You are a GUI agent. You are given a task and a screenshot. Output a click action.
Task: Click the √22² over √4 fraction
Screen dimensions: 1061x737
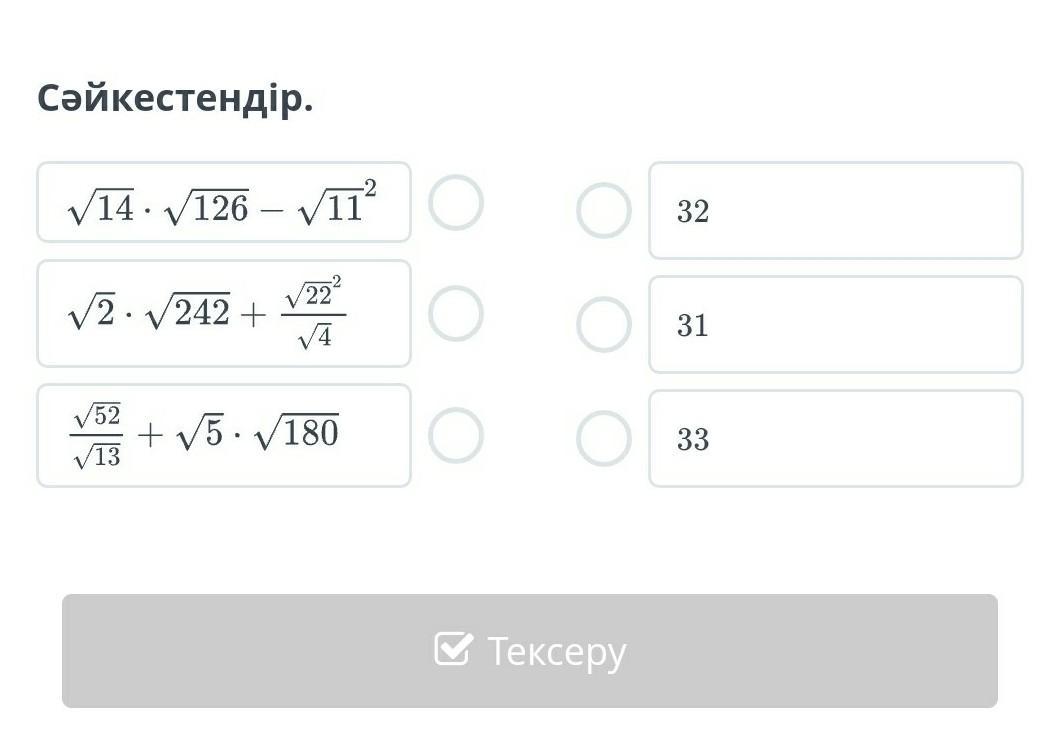314,314
